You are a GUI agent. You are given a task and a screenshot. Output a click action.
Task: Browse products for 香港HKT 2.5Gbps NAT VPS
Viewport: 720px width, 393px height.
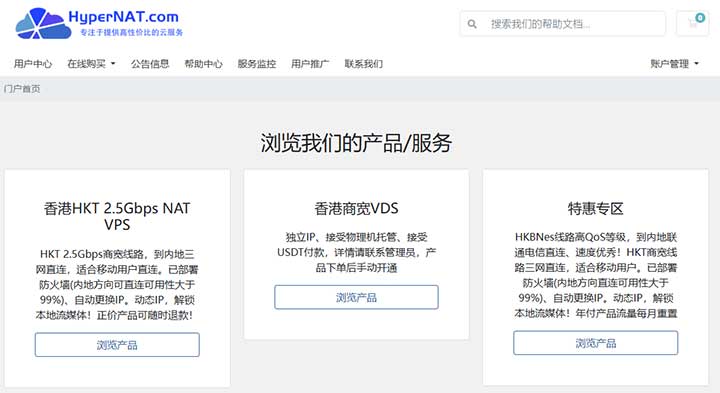coord(117,345)
